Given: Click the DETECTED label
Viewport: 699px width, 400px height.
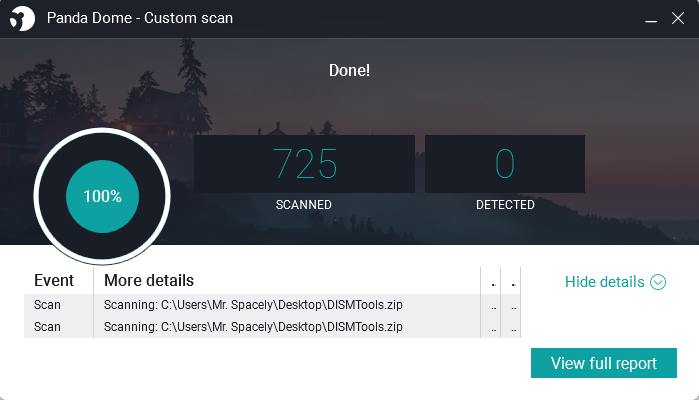Looking at the screenshot, I should coord(505,205).
